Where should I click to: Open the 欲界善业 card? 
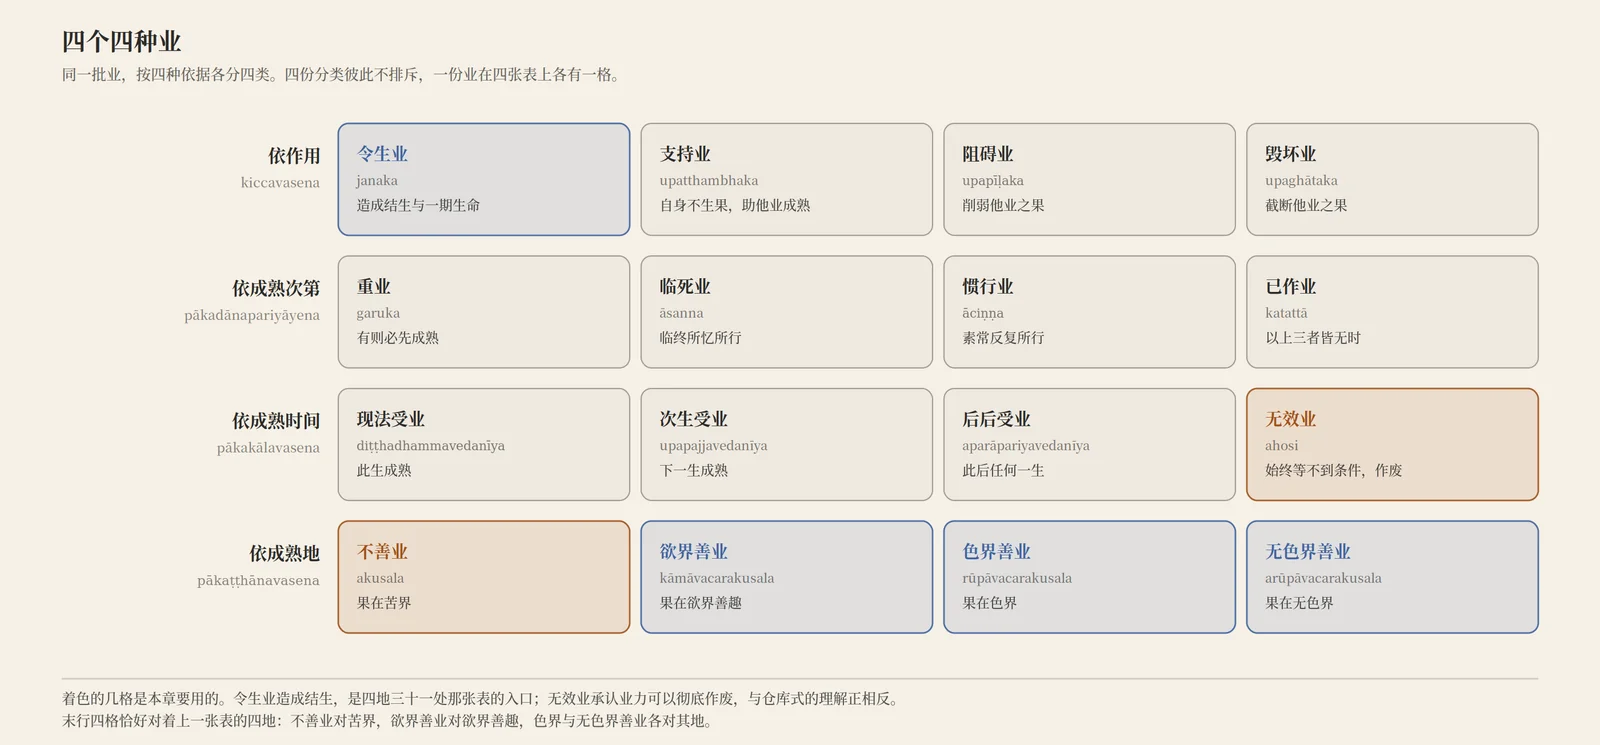(786, 577)
